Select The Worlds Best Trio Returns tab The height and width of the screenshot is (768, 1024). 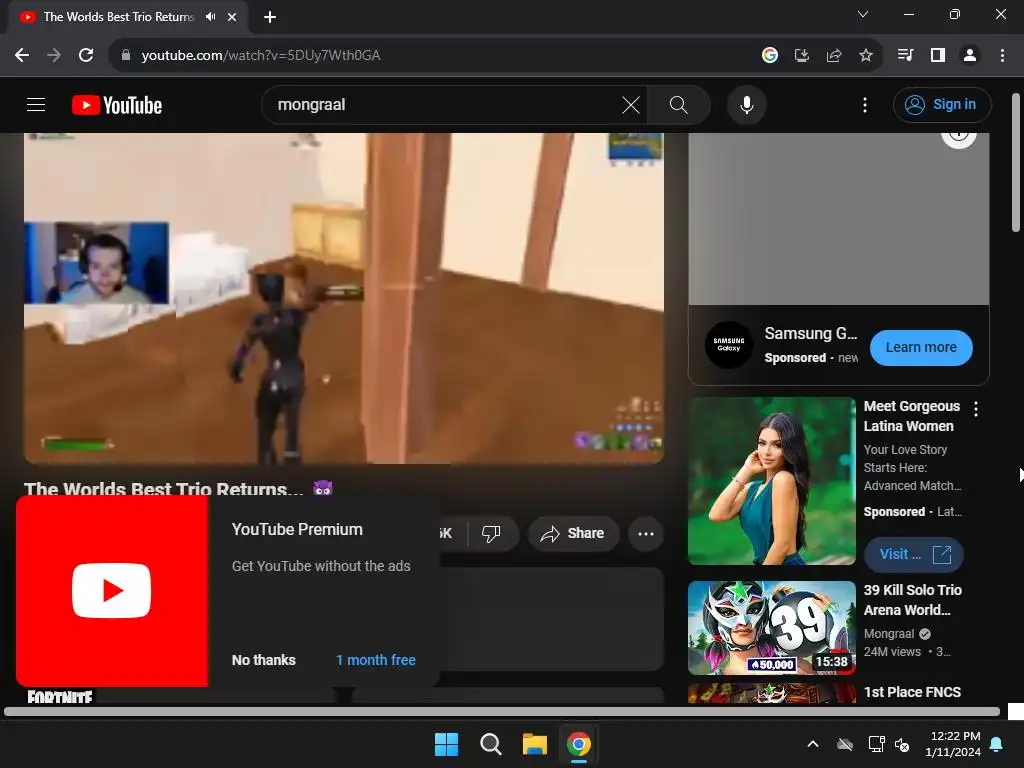click(118, 17)
